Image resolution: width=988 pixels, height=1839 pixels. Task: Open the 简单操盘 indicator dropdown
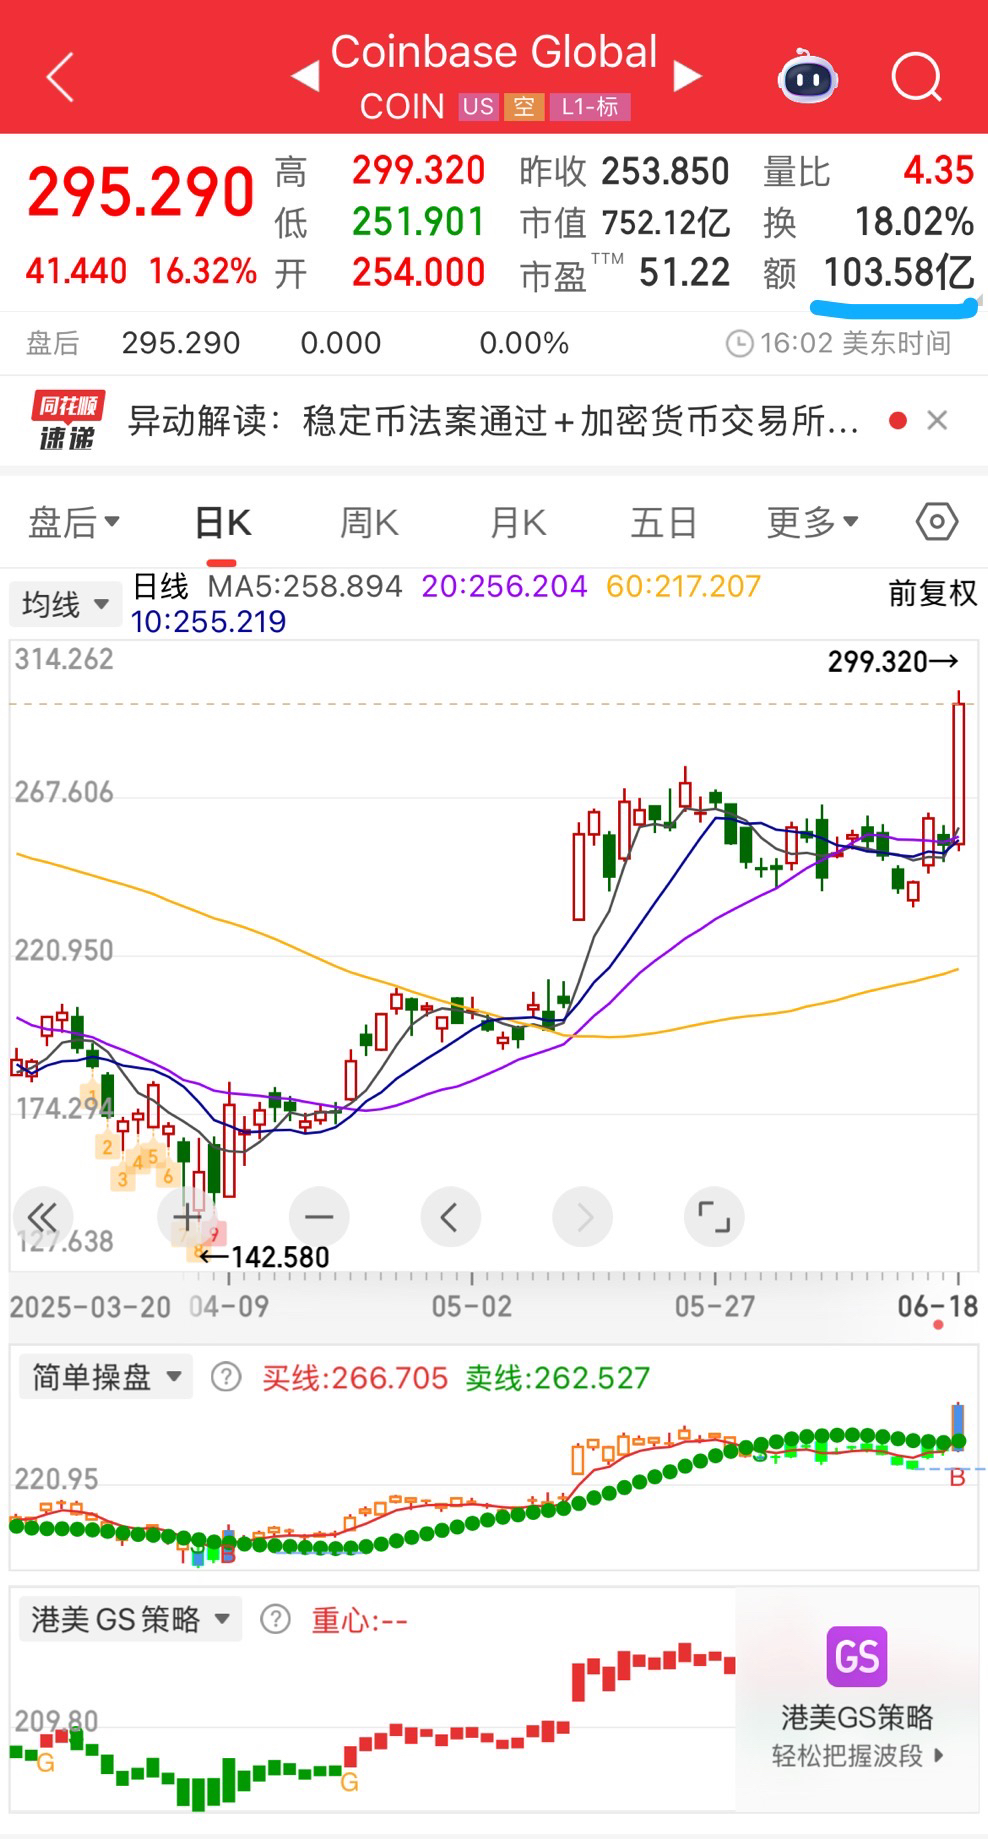coord(105,1377)
